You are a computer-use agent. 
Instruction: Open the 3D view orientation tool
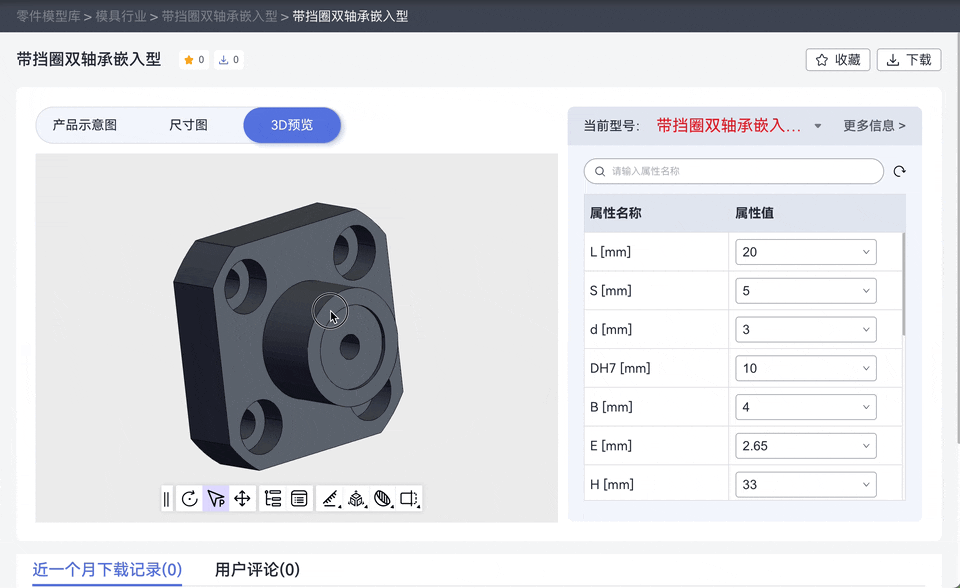(x=356, y=498)
